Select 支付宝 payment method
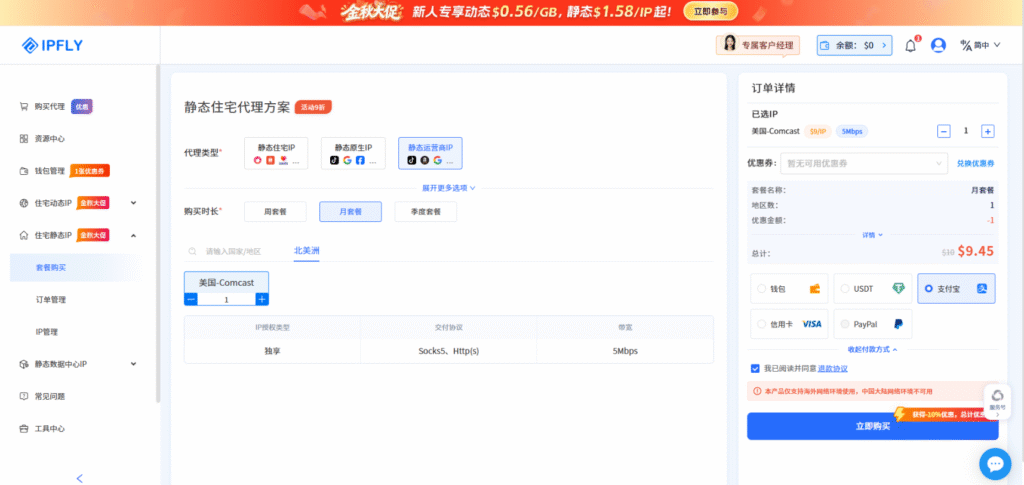The height and width of the screenshot is (485, 1024). coord(956,289)
